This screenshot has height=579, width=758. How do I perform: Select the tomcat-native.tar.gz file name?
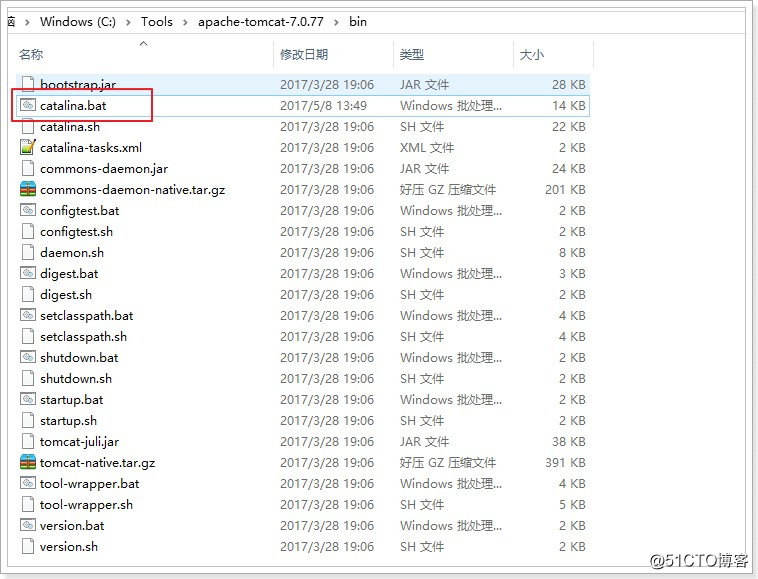coord(97,463)
